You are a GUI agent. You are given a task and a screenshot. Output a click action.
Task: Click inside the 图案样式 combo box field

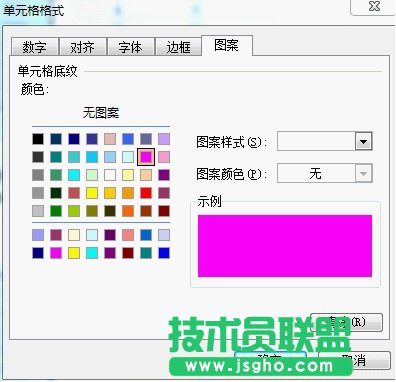(316, 141)
